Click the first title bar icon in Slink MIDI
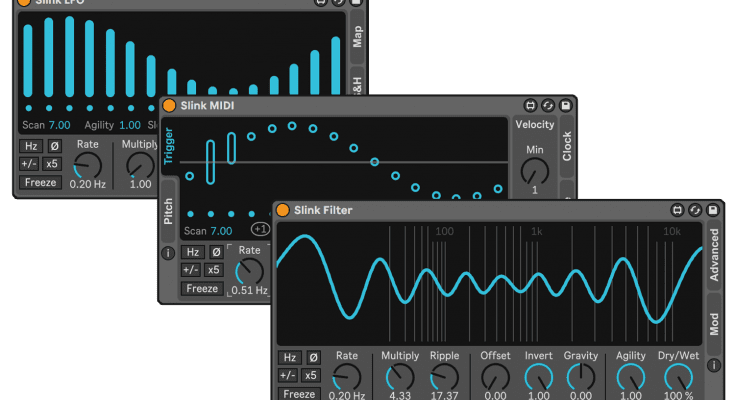Image resolution: width=735 pixels, height=400 pixels. (530, 106)
